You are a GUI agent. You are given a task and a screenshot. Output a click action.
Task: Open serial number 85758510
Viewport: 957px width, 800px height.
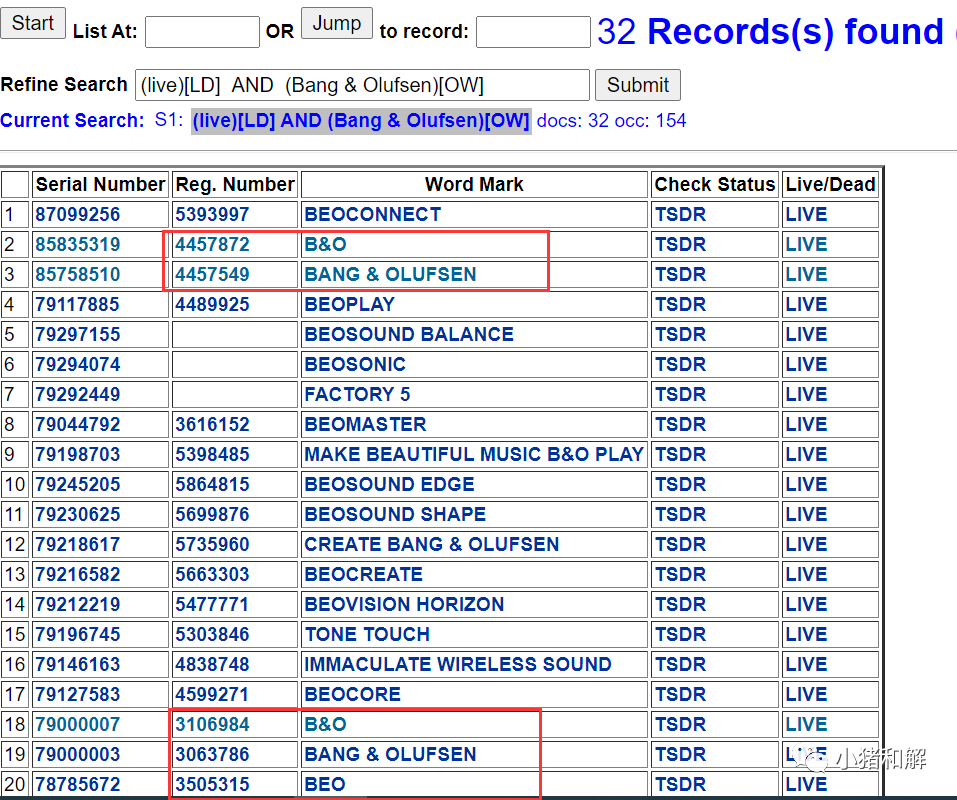point(78,274)
